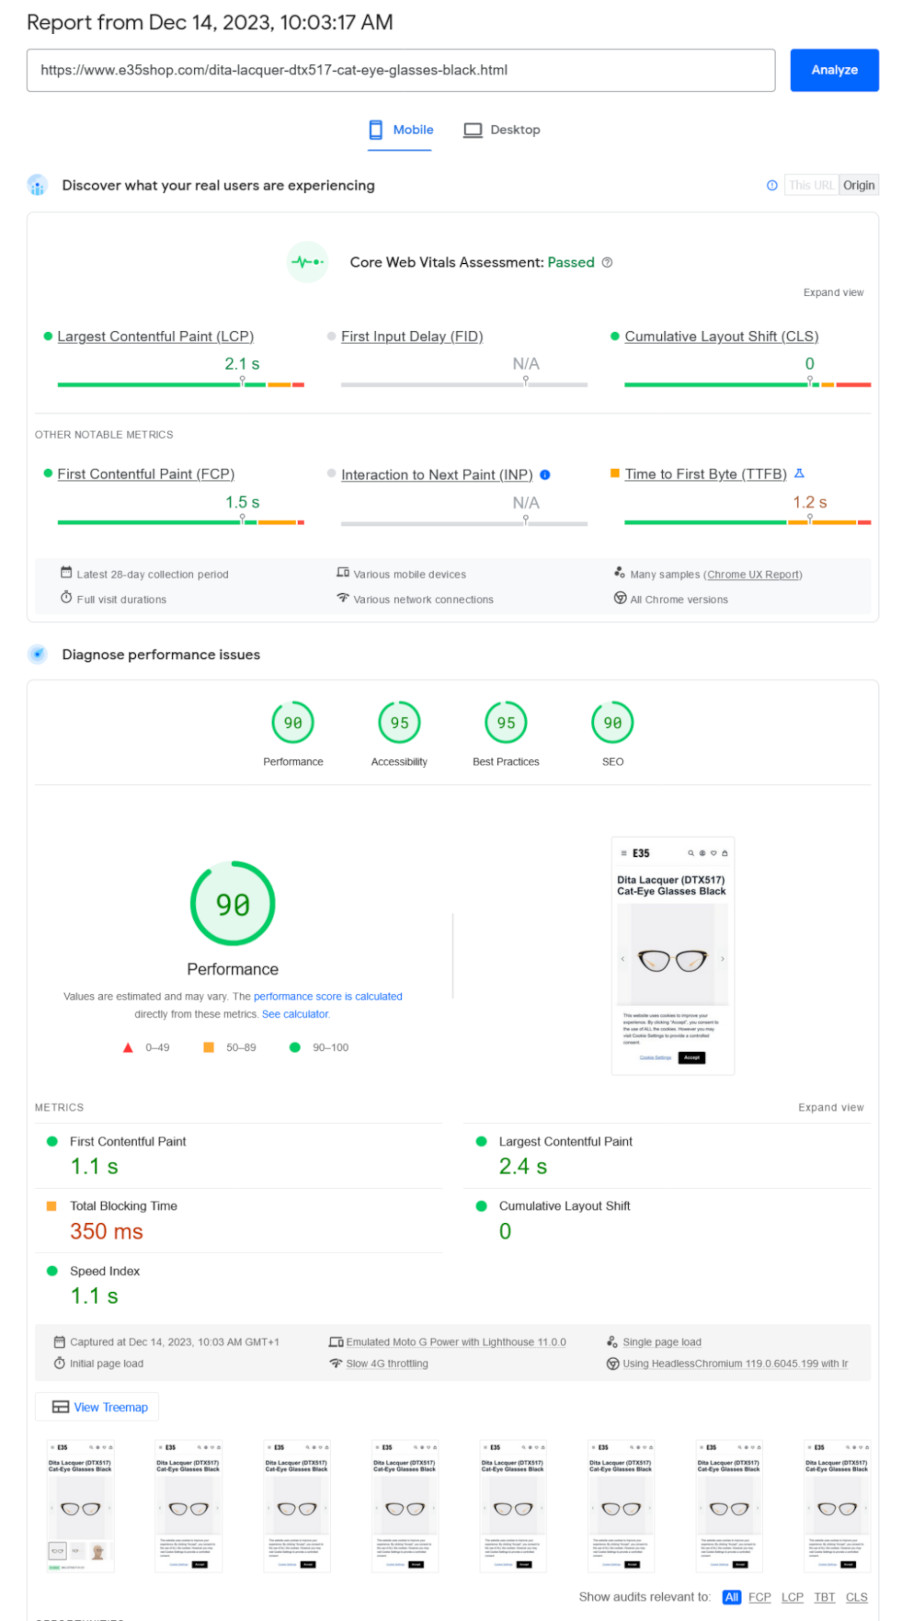This screenshot has height=1621, width=900.
Task: Click the Speed Index metric label
Action: [105, 1271]
